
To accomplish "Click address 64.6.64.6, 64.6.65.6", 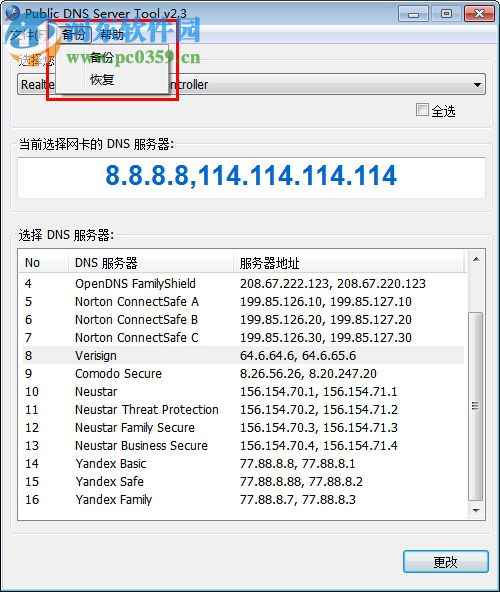I will (298, 356).
